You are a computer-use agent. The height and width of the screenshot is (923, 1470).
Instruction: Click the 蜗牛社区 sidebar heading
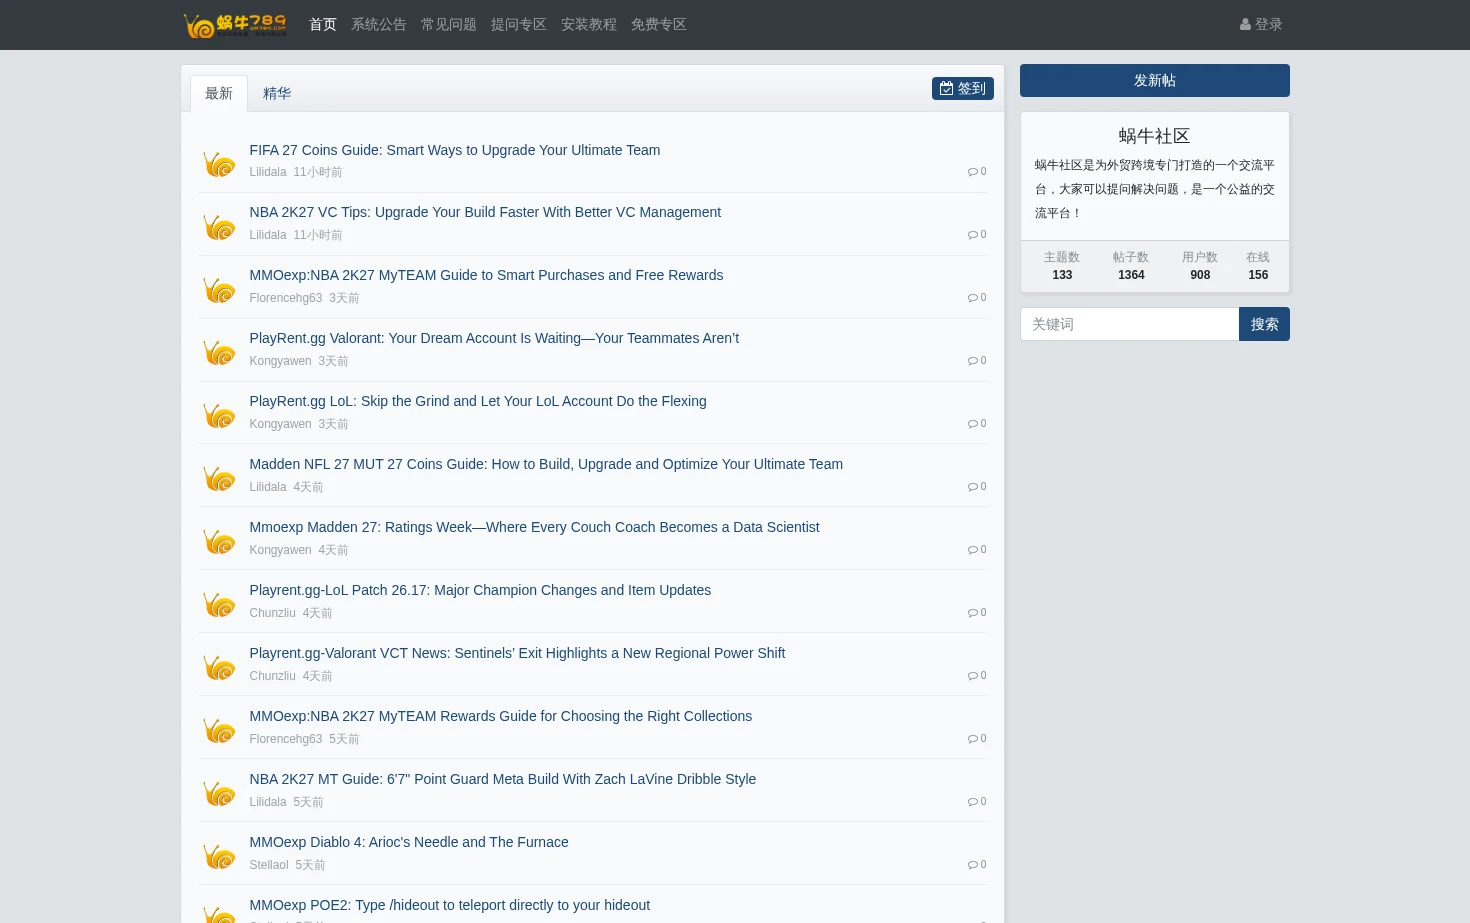click(1155, 136)
